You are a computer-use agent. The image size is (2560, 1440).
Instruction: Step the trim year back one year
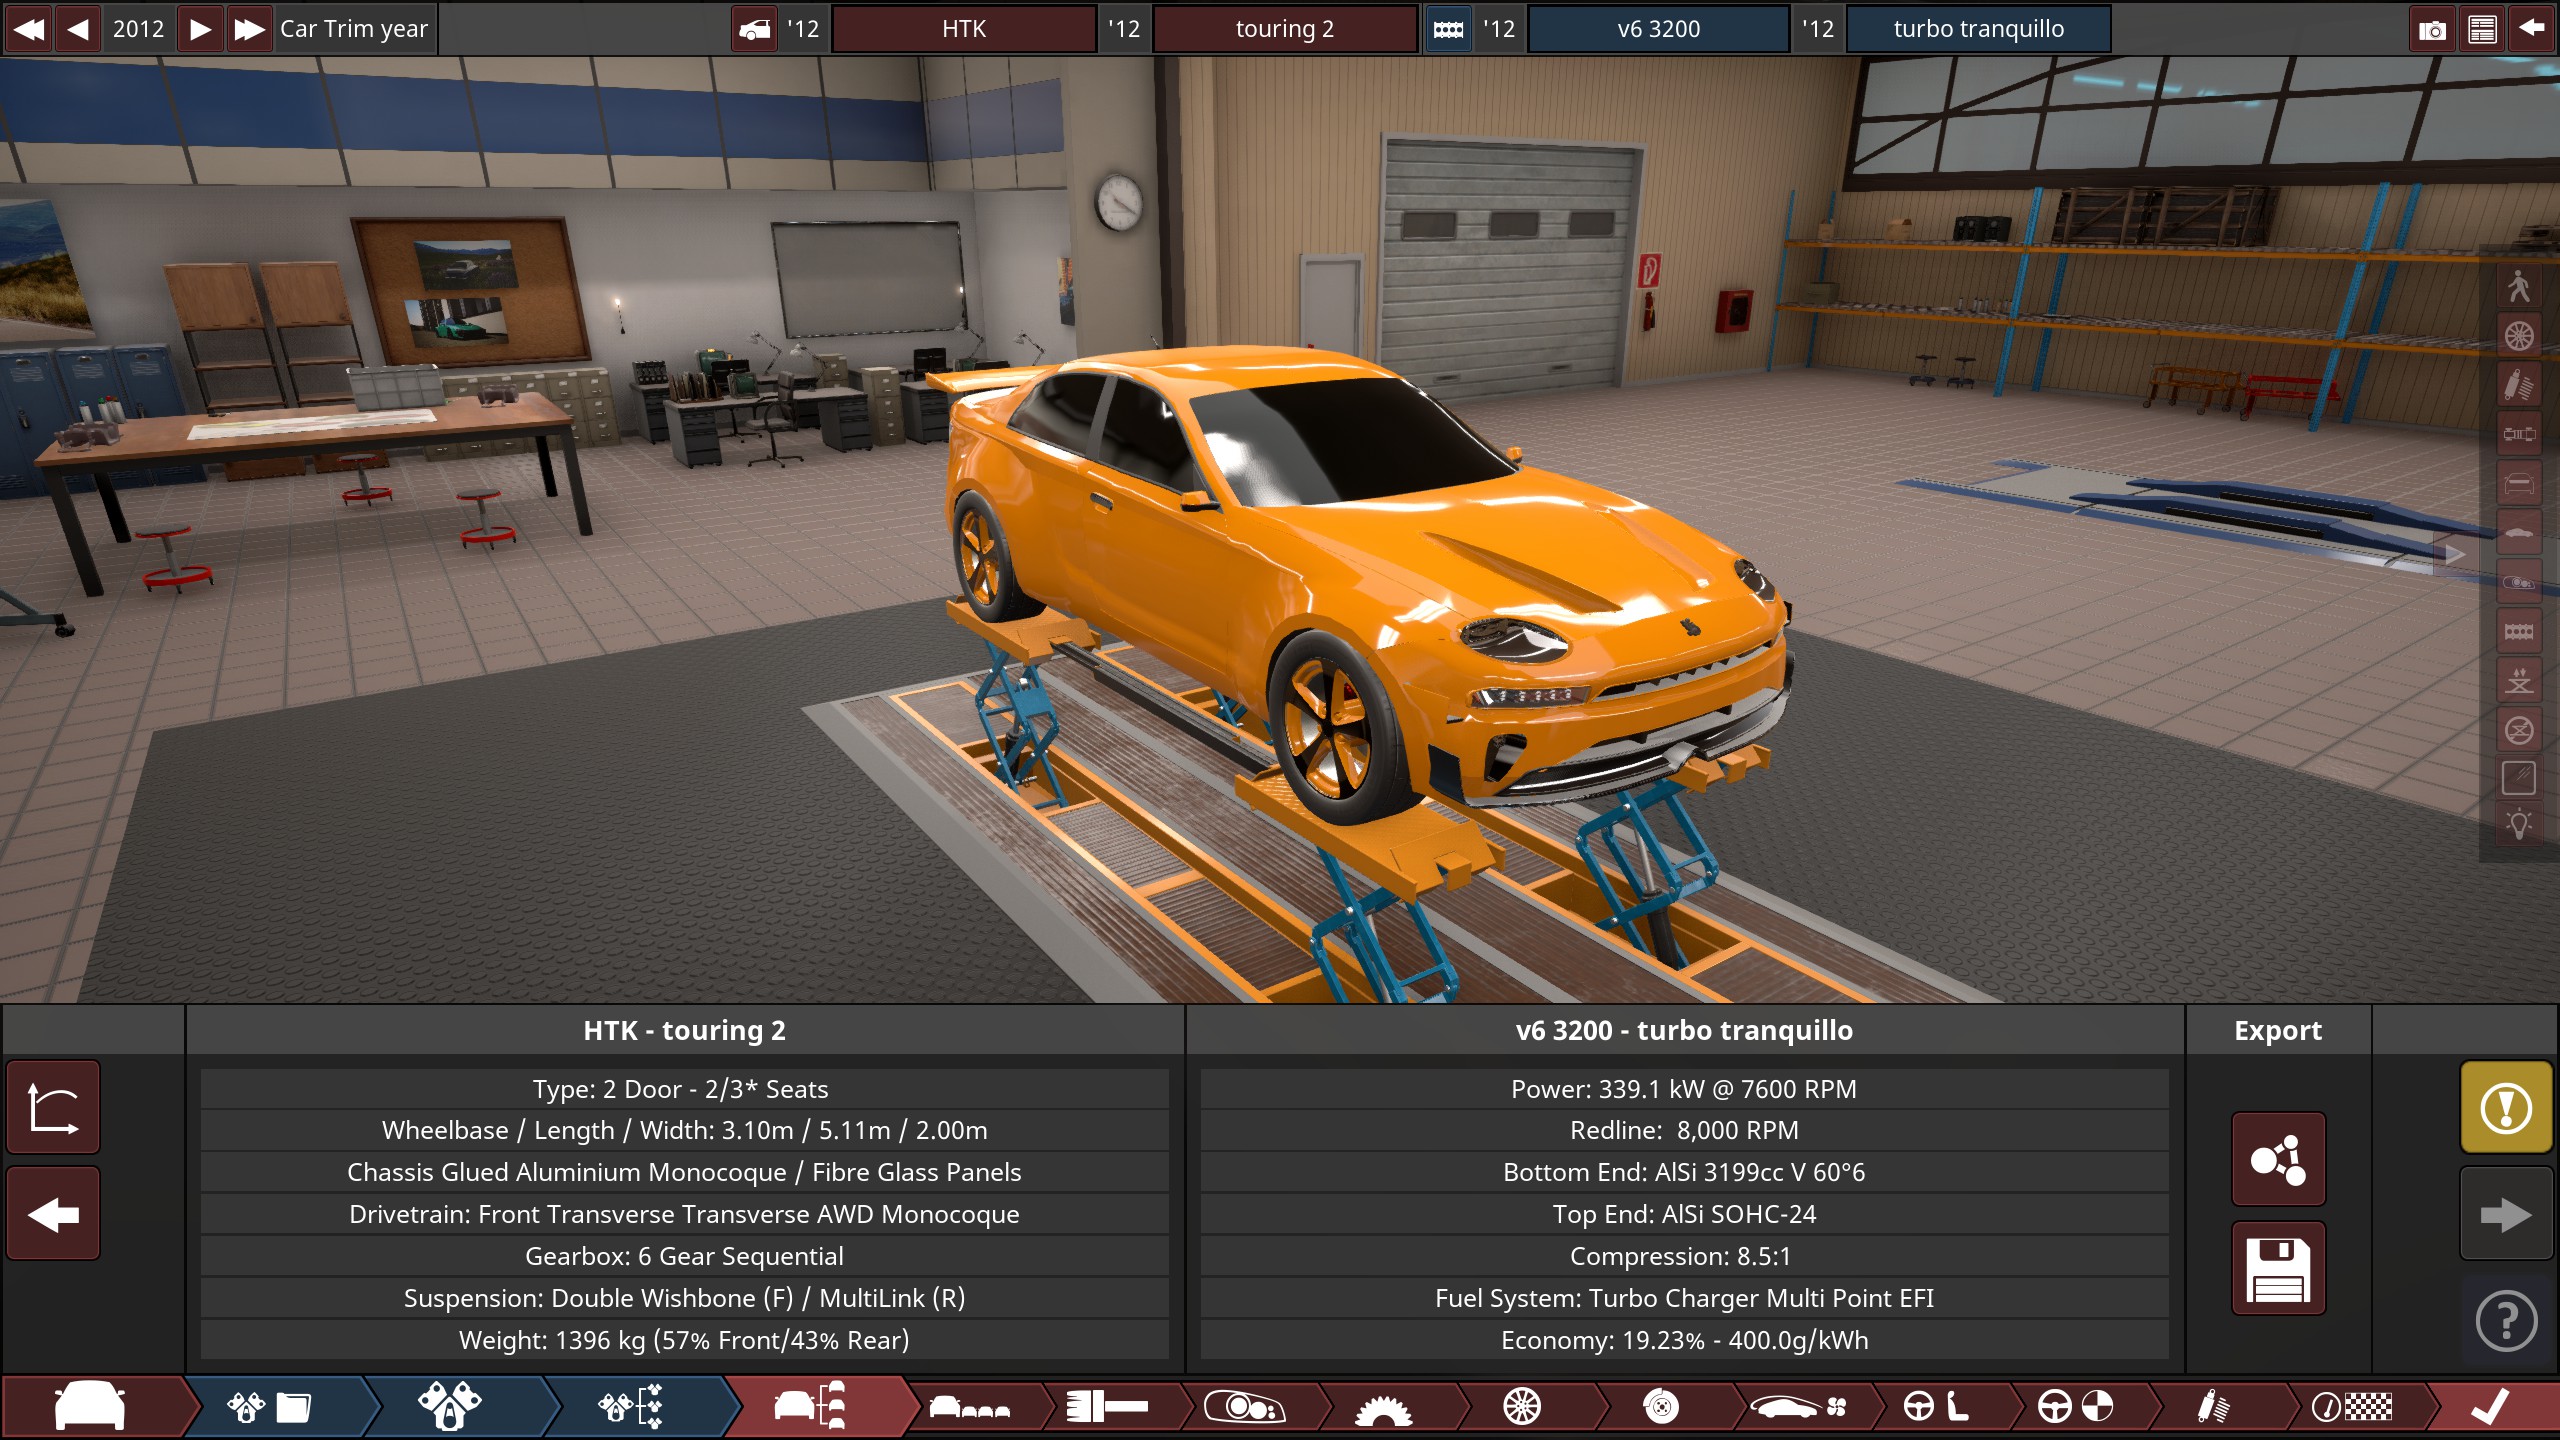pyautogui.click(x=78, y=28)
